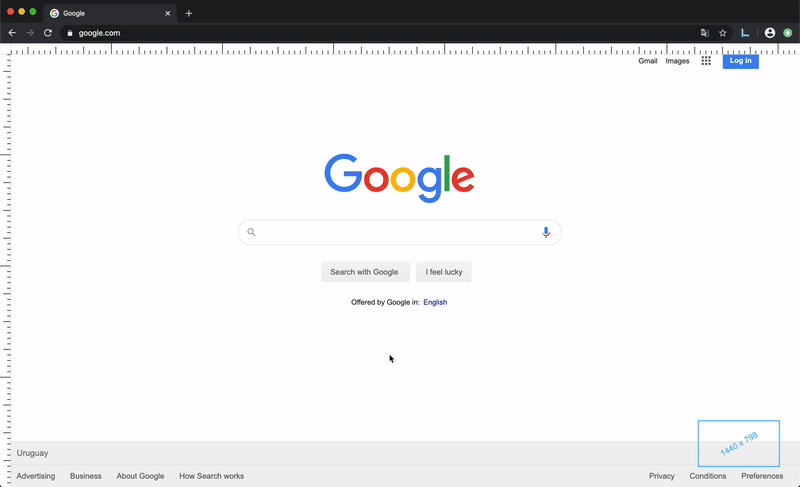Click the Search with Google button
800x487 pixels.
pos(365,272)
